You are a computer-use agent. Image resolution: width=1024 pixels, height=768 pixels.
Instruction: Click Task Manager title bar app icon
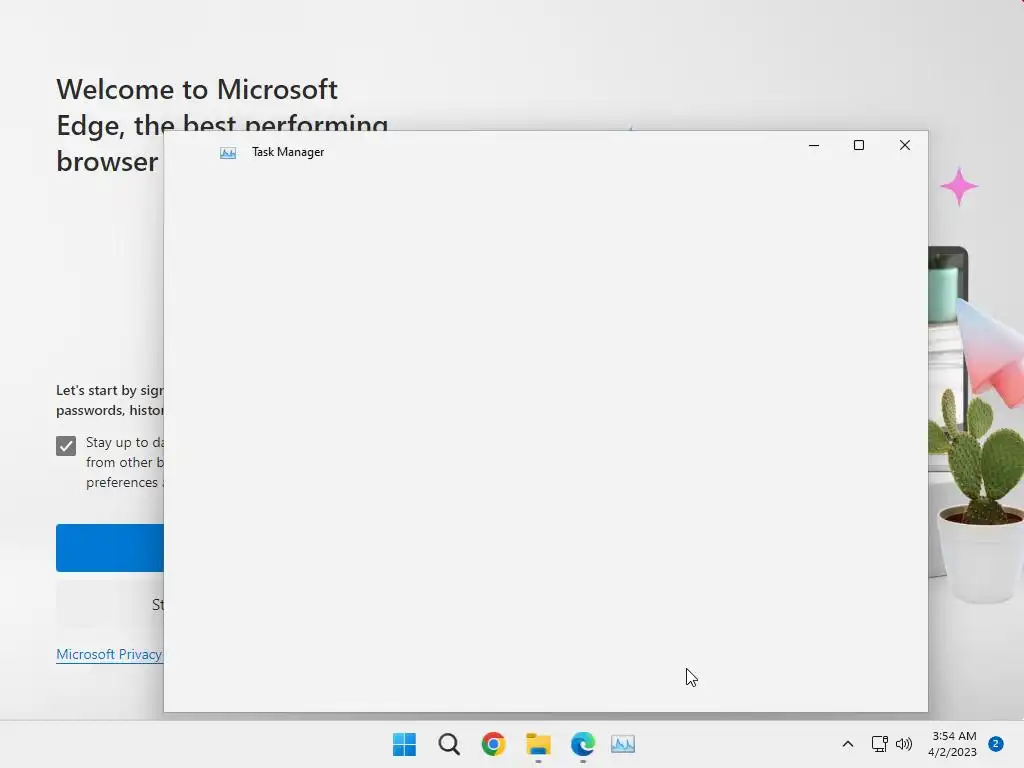tap(228, 153)
